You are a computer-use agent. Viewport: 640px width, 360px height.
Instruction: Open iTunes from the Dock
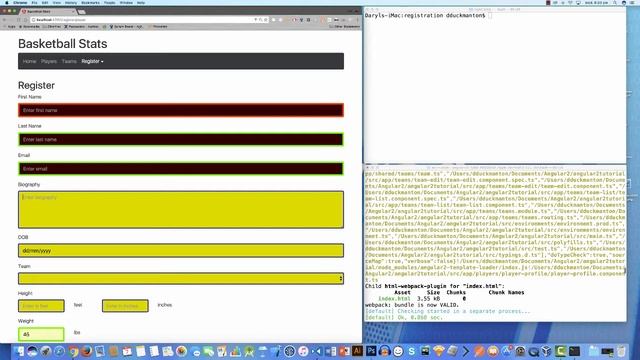[303, 351]
